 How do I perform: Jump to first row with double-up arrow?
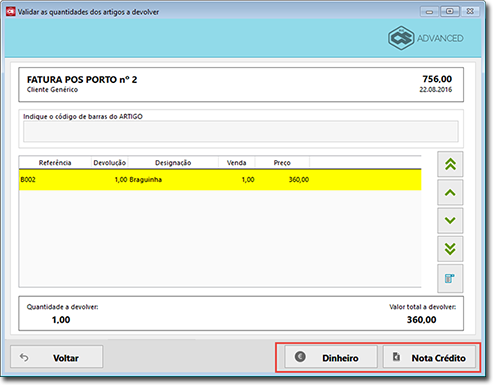pyautogui.click(x=450, y=164)
